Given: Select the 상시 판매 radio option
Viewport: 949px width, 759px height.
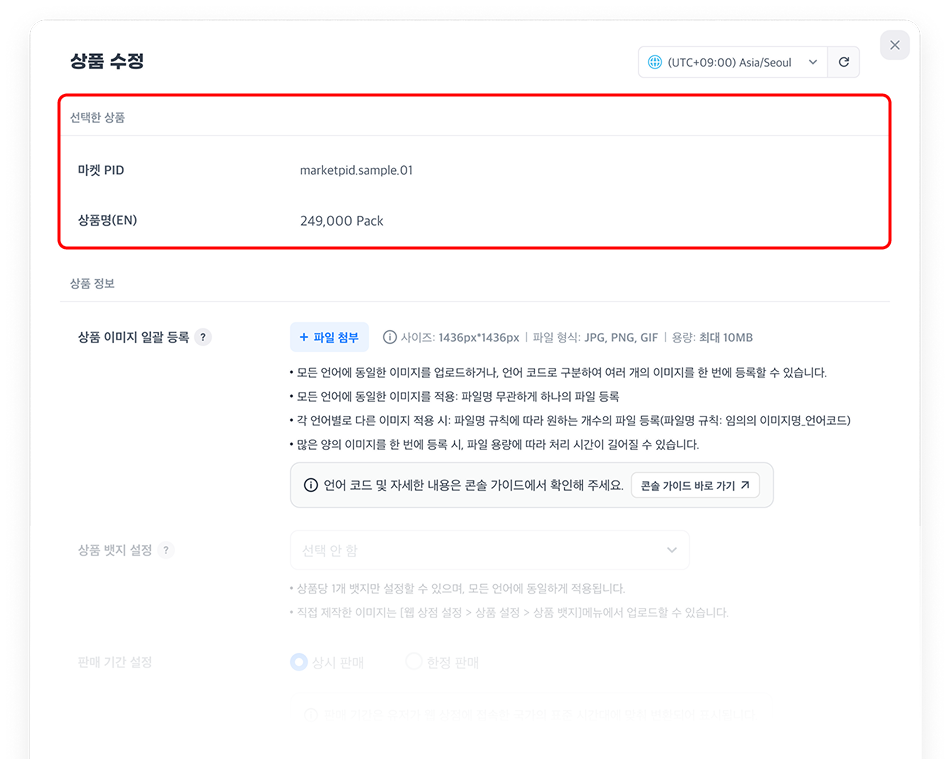Looking at the screenshot, I should (x=298, y=662).
